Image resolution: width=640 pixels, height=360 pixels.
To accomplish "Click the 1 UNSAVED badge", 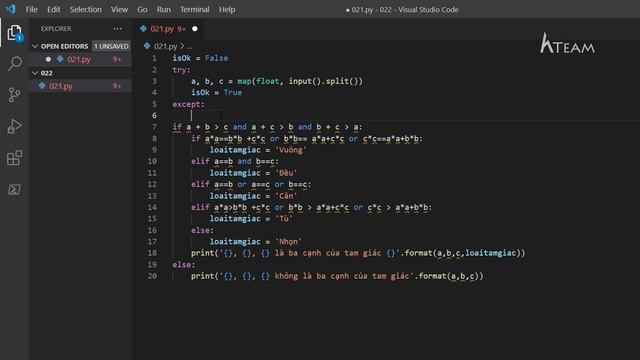I will point(111,46).
